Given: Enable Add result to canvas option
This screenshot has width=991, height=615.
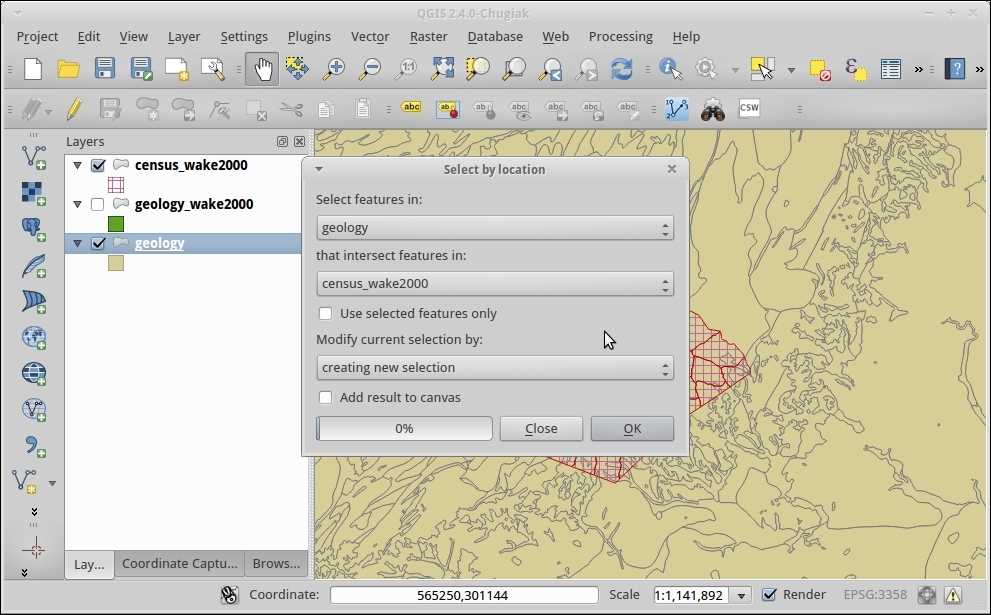Looking at the screenshot, I should [x=326, y=398].
